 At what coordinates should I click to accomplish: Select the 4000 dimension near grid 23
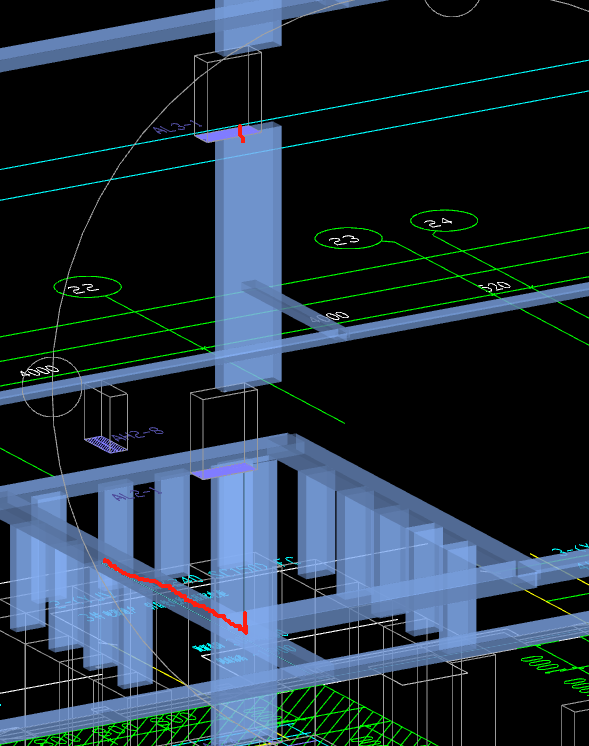pyautogui.click(x=330, y=317)
